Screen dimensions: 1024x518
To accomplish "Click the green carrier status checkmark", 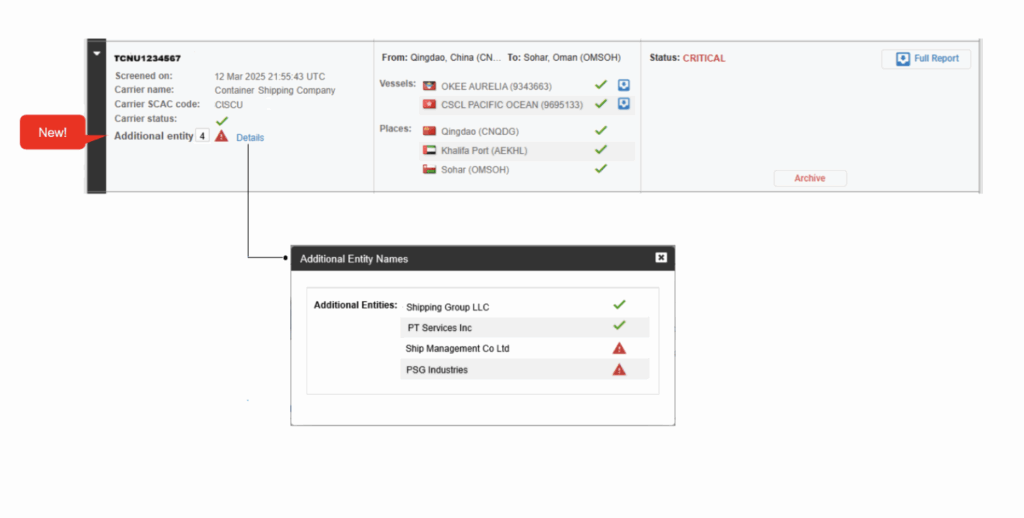I will (222, 120).
